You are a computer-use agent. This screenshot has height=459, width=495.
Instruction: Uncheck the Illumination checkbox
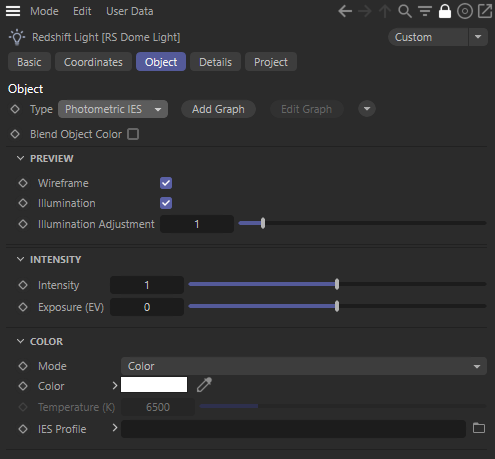(x=166, y=203)
